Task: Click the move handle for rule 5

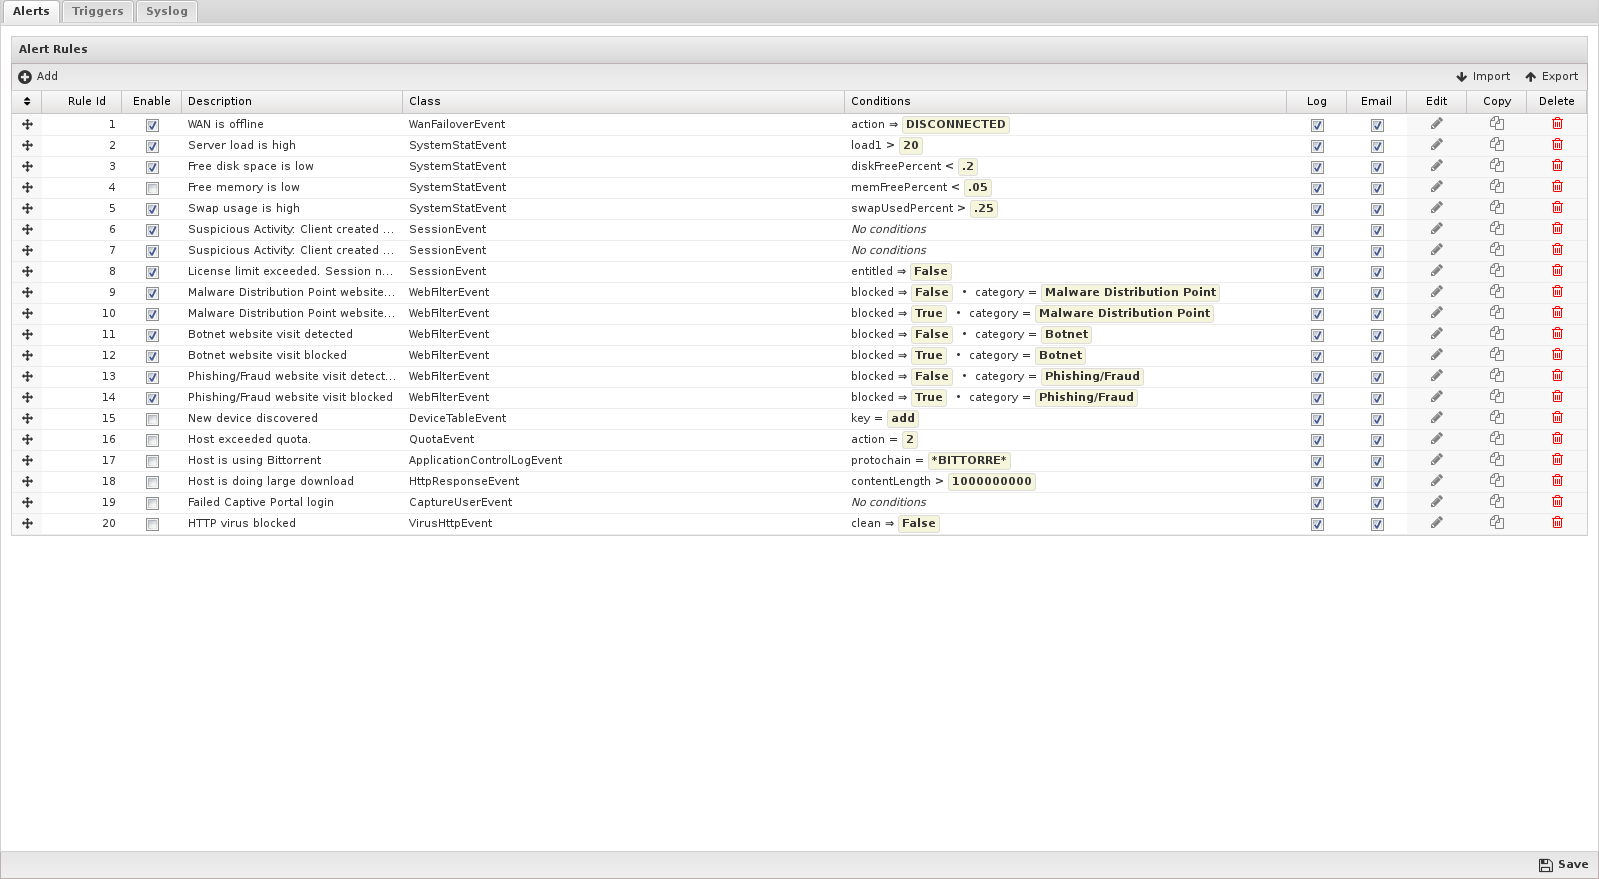Action: 27,208
